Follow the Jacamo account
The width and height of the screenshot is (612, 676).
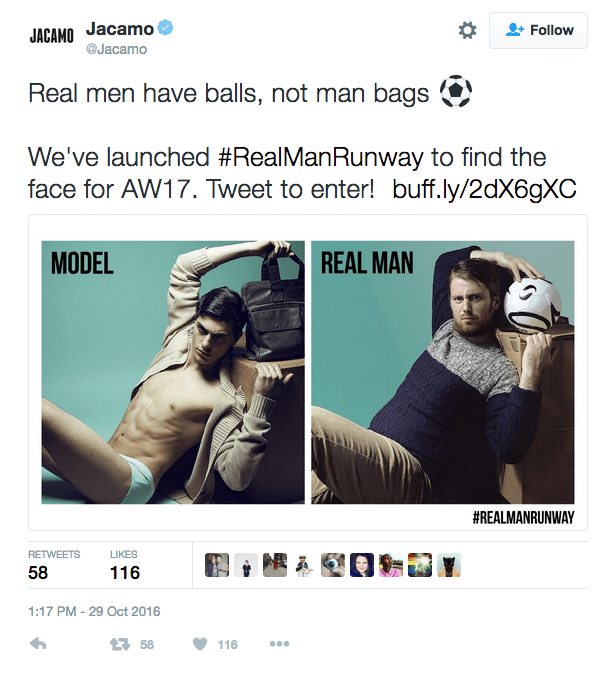pos(540,31)
